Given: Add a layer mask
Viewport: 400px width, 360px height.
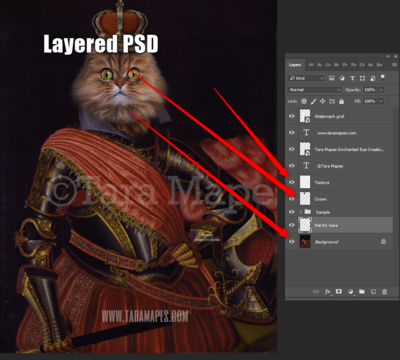Looking at the screenshot, I should click(x=339, y=291).
